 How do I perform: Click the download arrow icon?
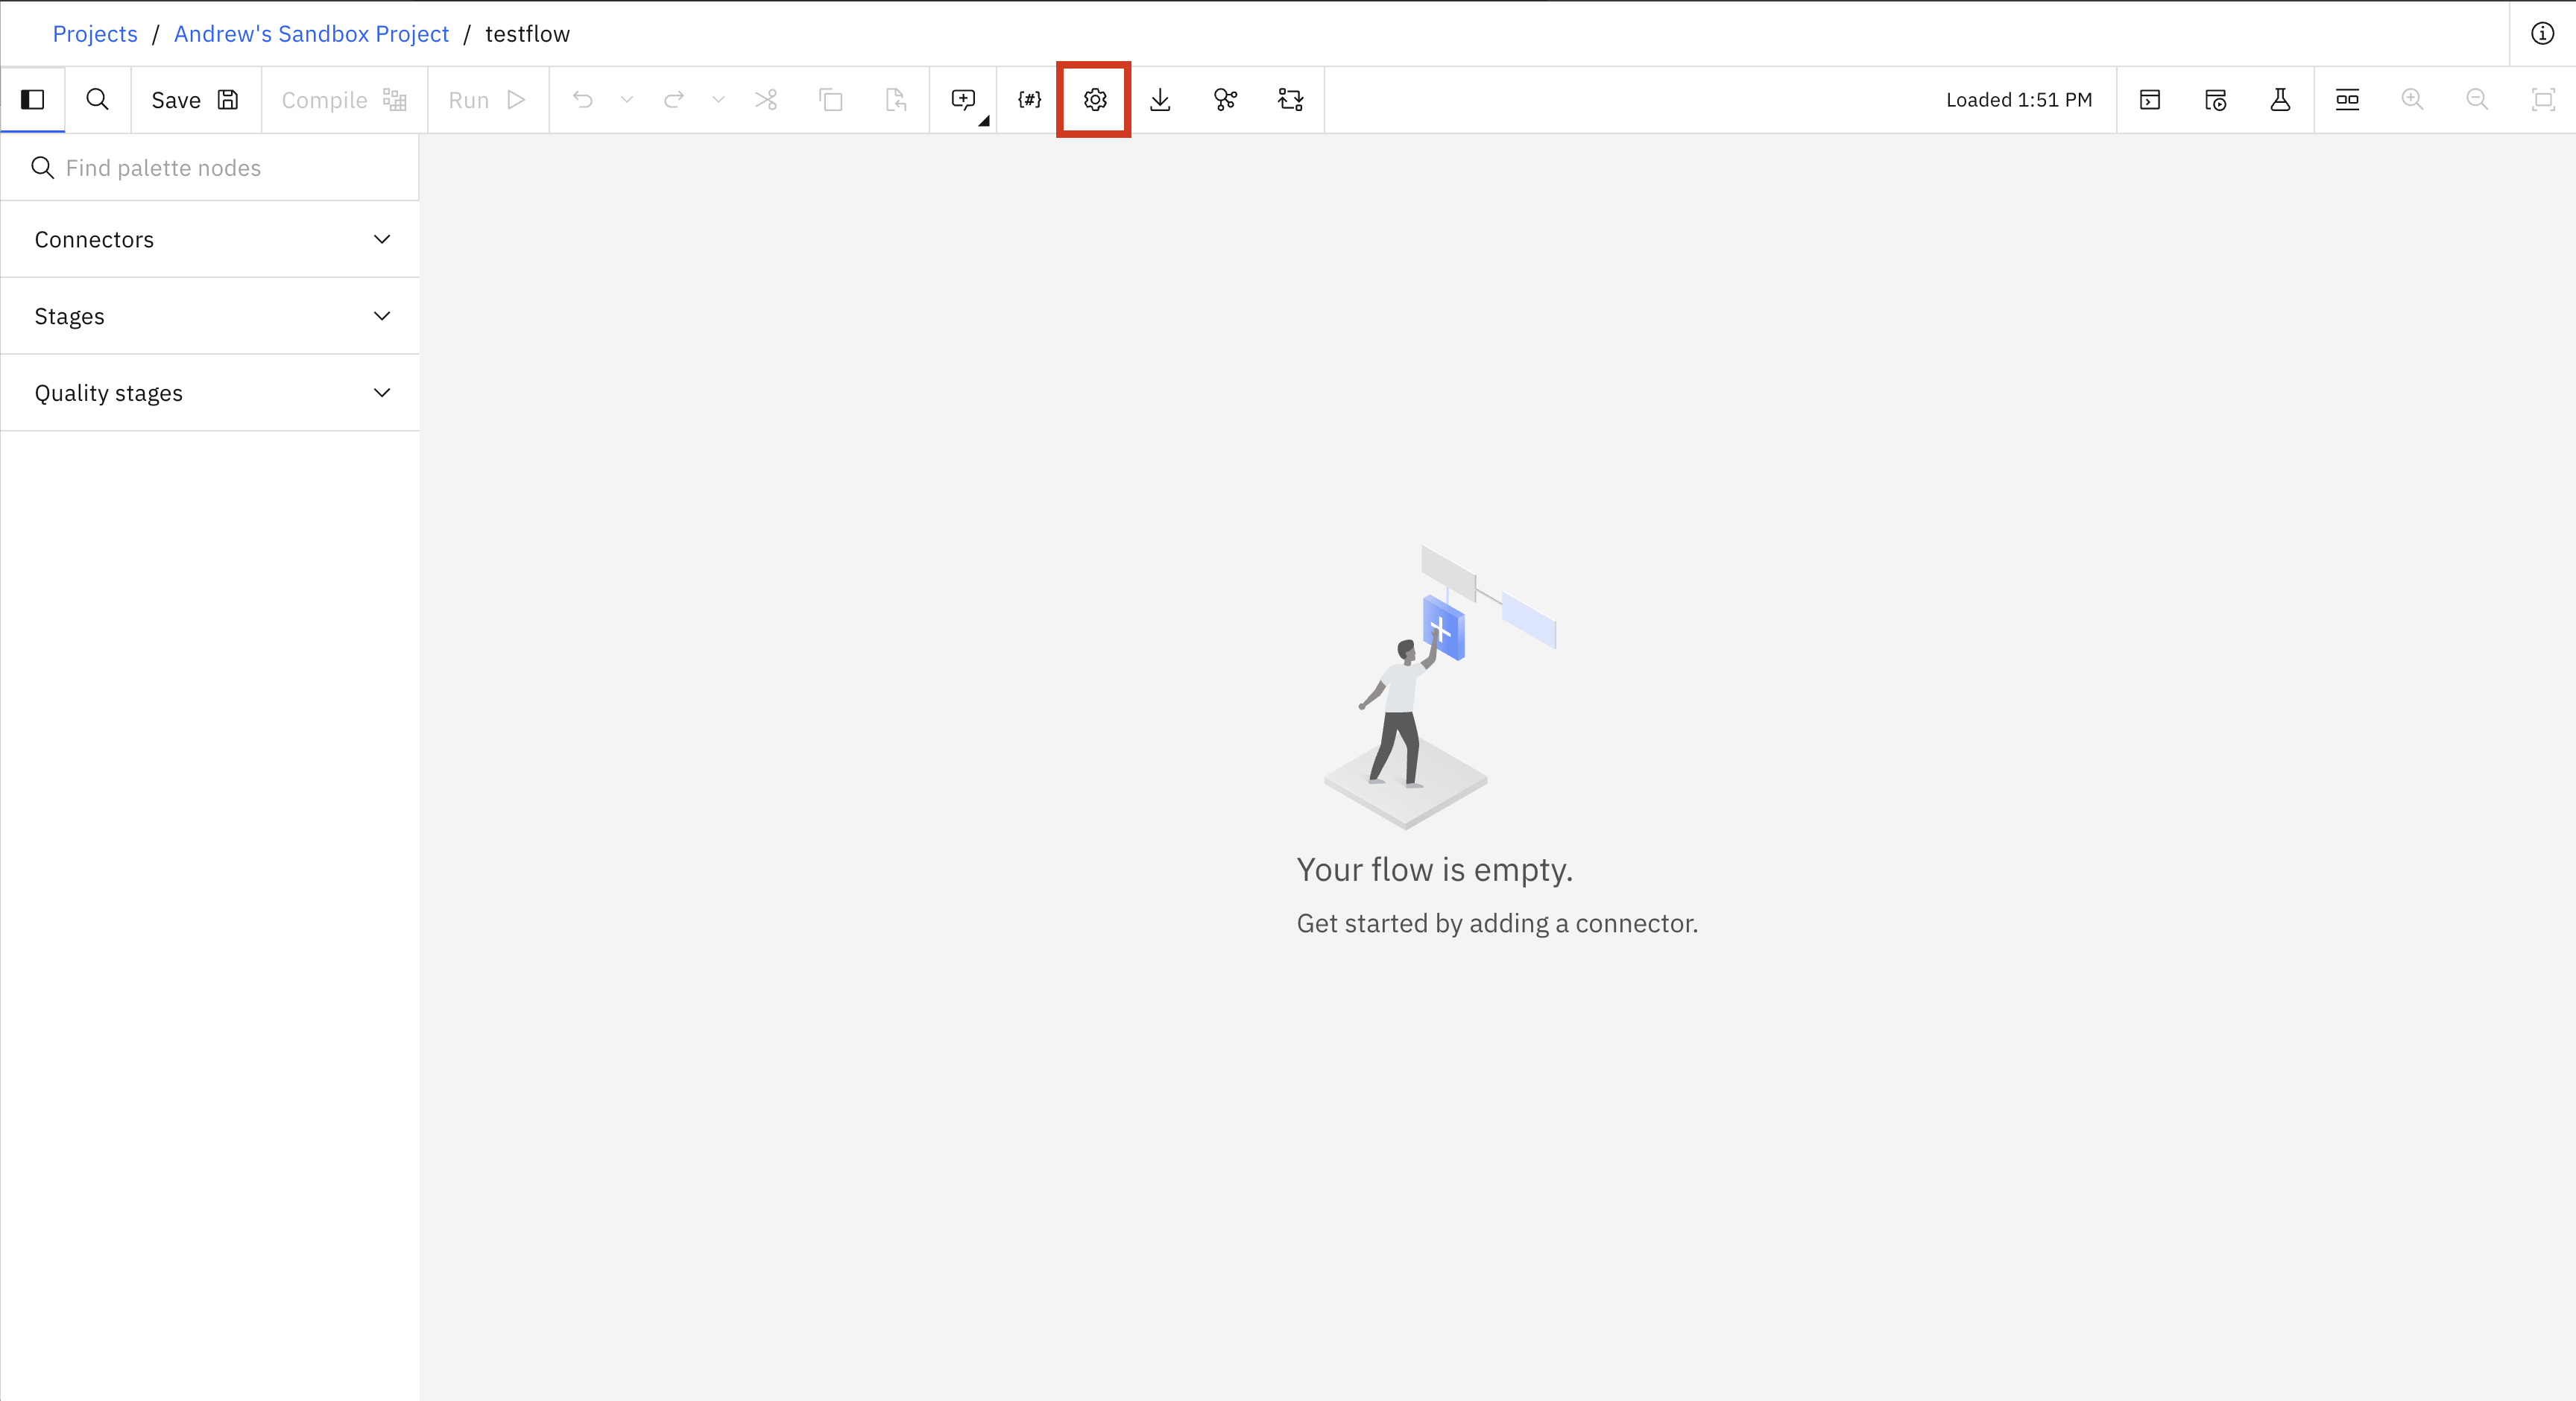pos(1160,99)
